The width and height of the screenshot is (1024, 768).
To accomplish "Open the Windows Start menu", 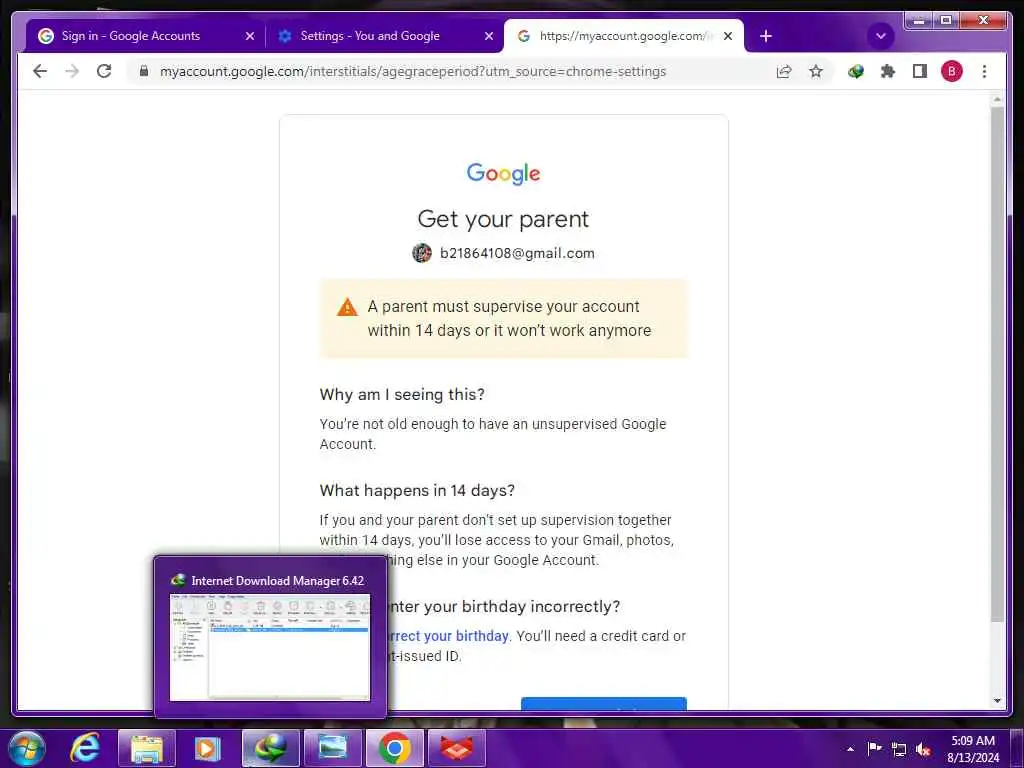I will pyautogui.click(x=26, y=748).
